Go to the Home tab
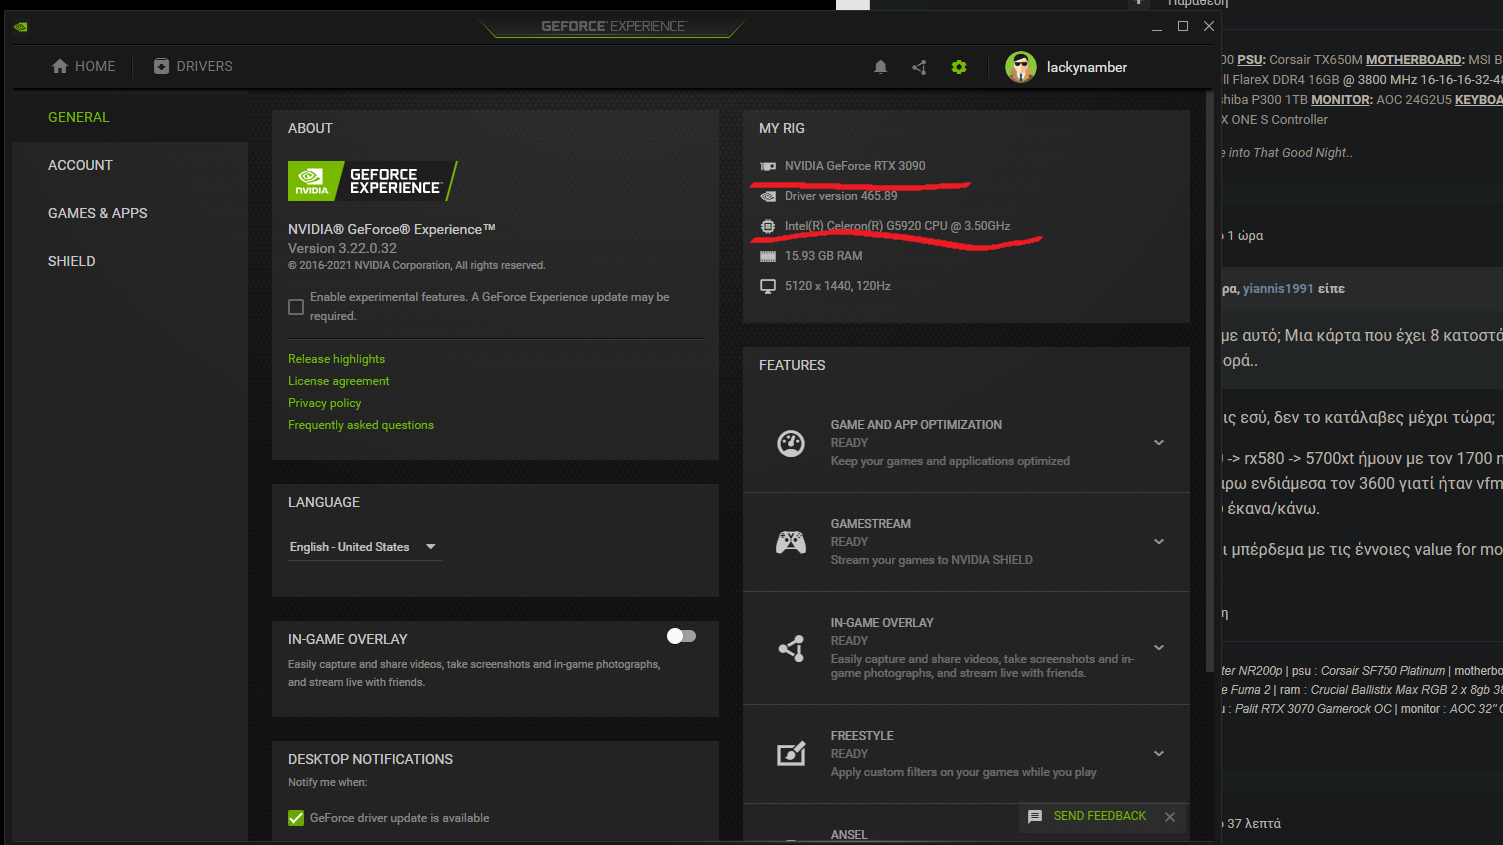1503x845 pixels. (84, 66)
